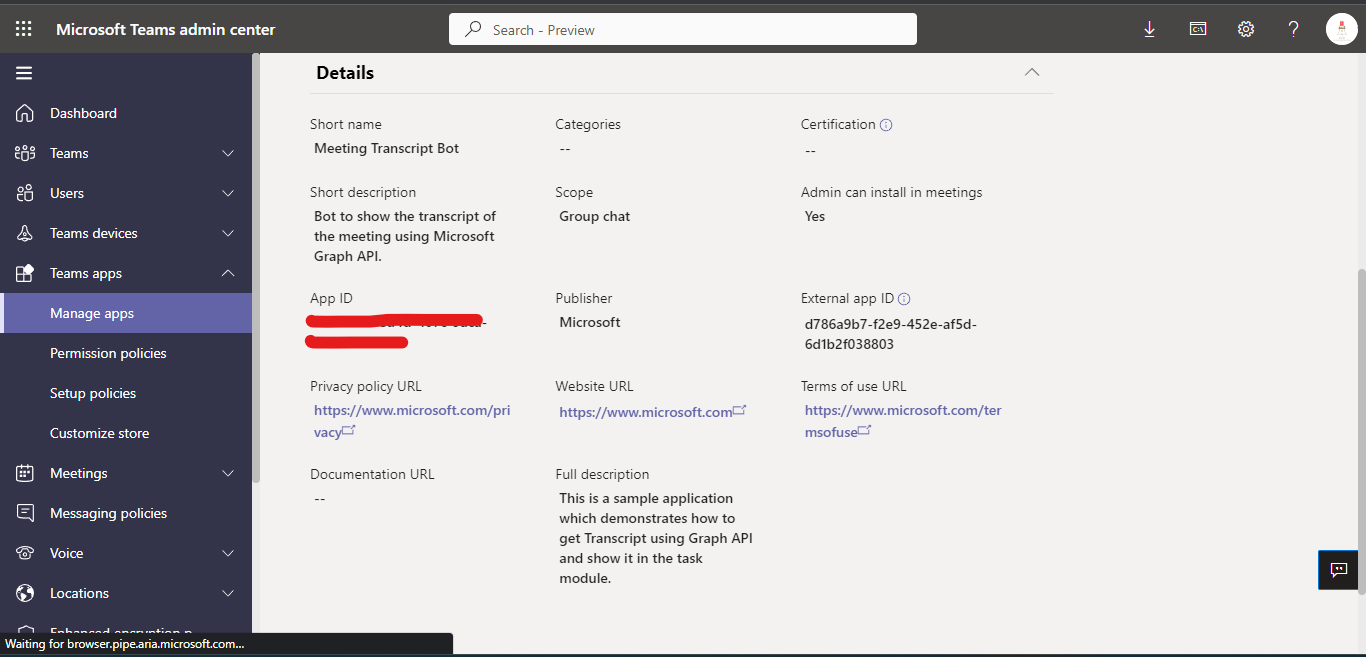Select Manage apps in the sidebar
This screenshot has width=1366, height=657.
coord(90,312)
